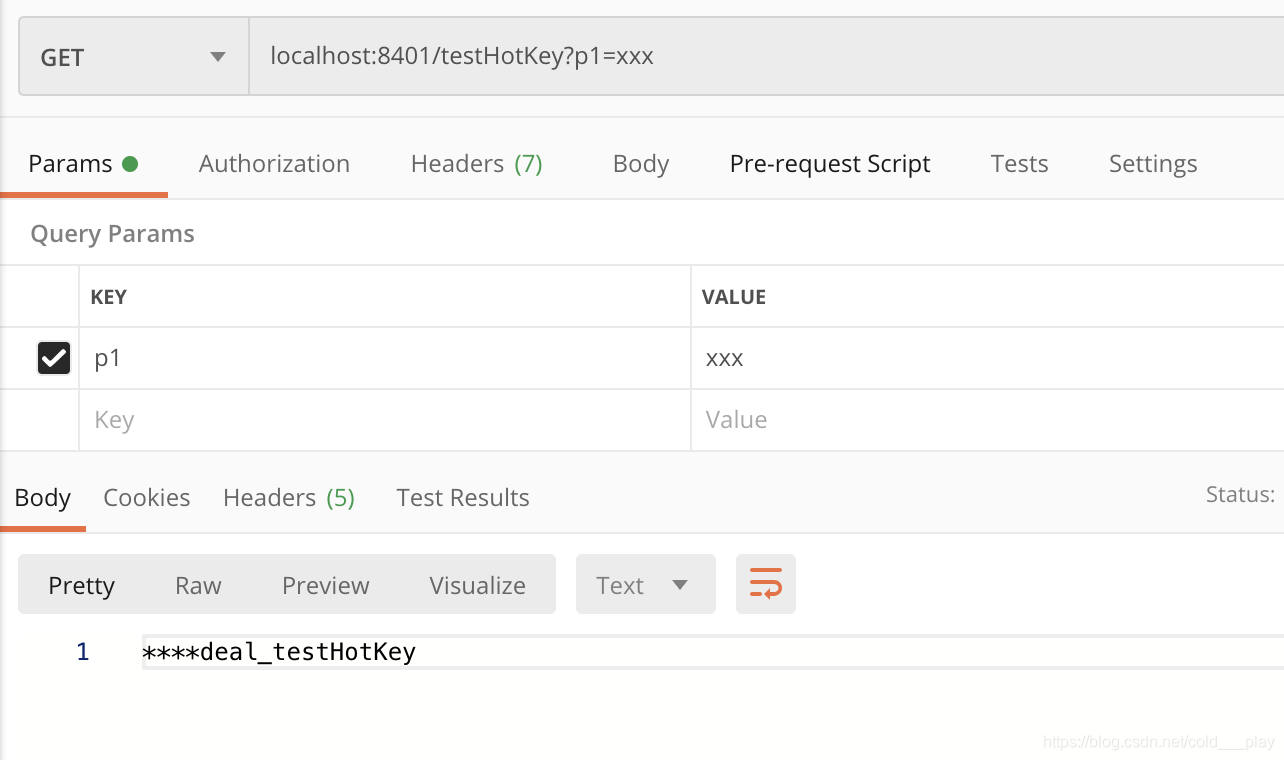Open the Pre-request Script tab

click(x=830, y=164)
